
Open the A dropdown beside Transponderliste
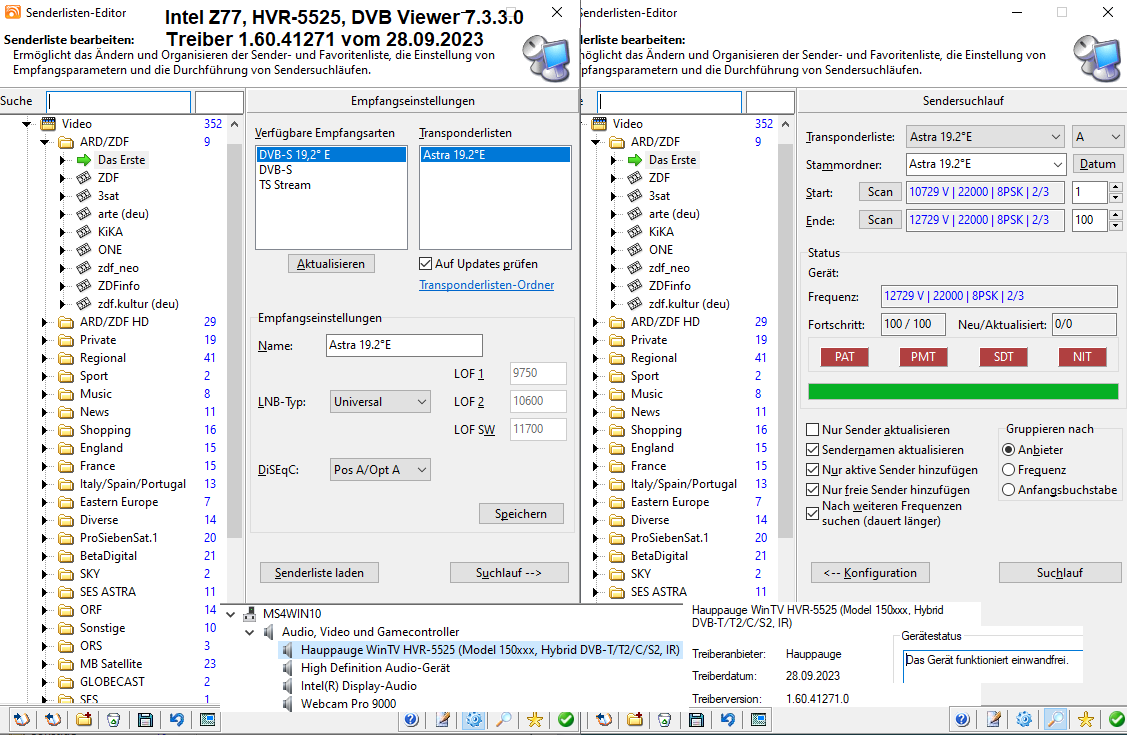(1098, 137)
